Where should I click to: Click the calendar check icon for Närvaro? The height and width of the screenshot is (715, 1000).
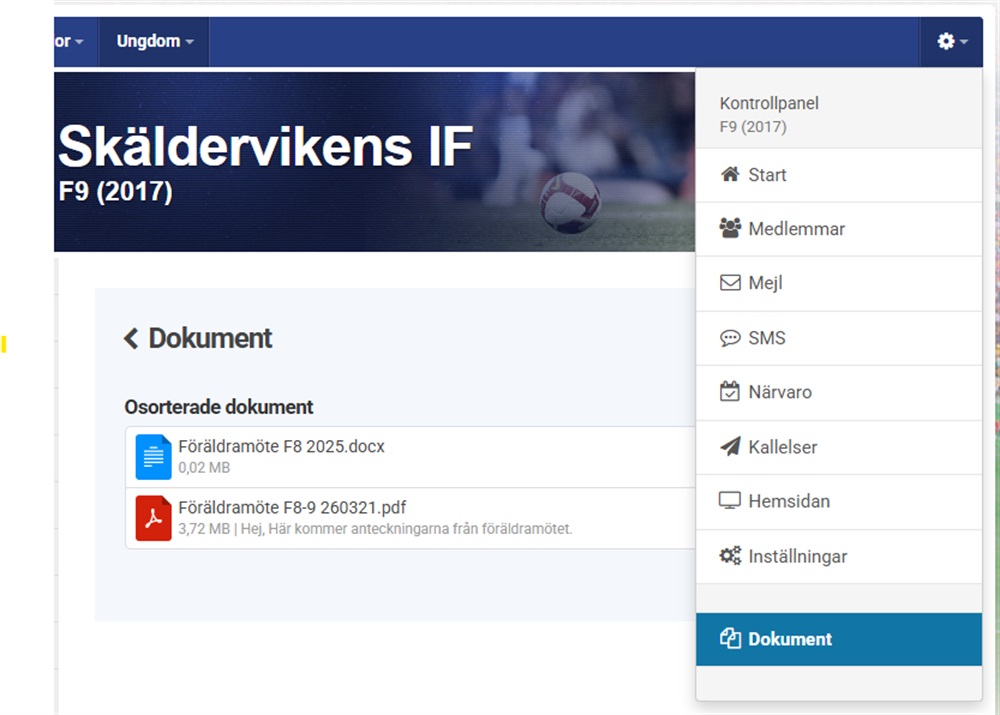coord(730,392)
